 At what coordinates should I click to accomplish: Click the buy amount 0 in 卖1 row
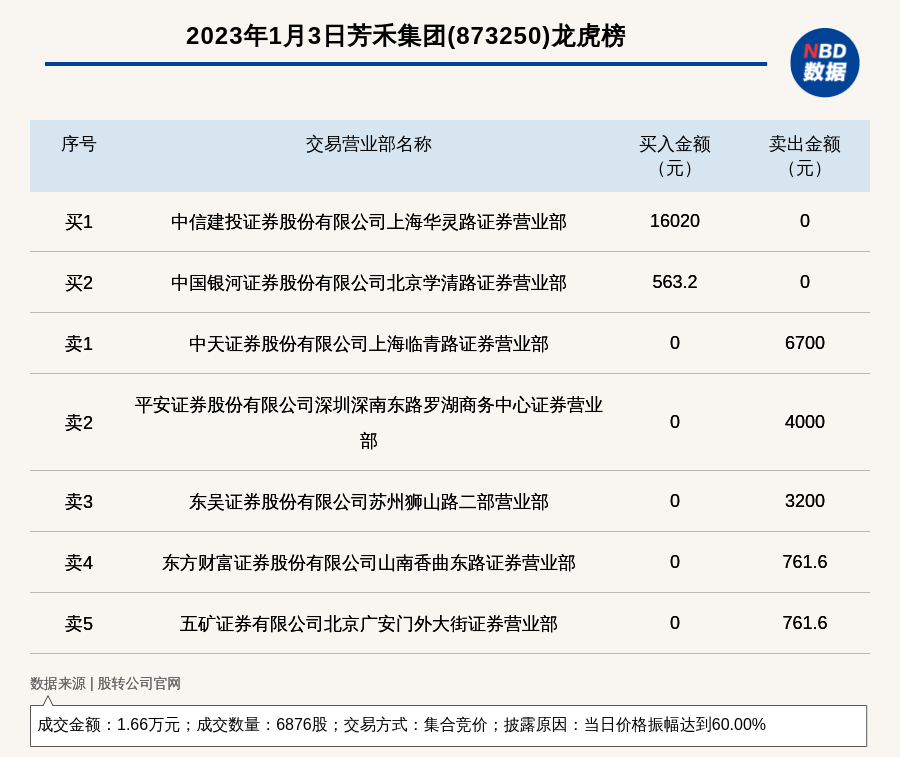pos(674,343)
